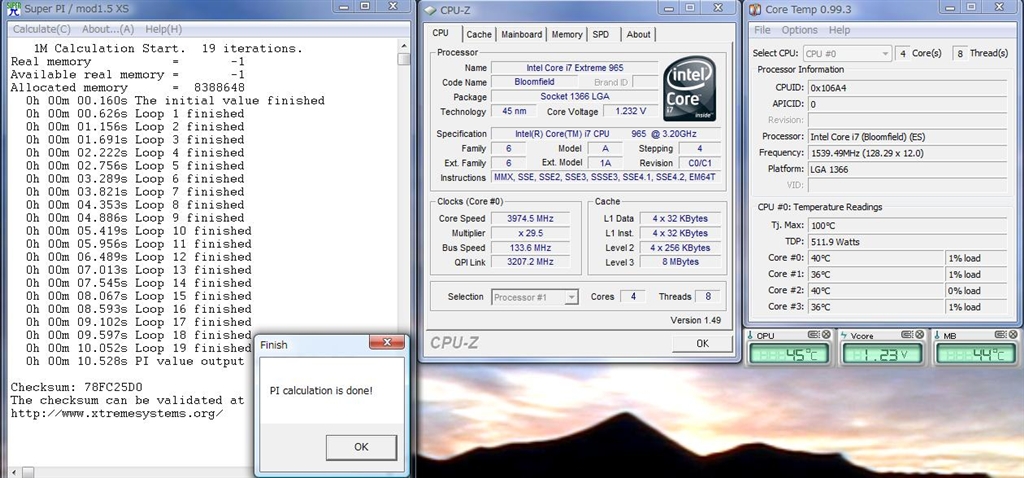This screenshot has height=478, width=1024.
Task: Click the Core Speed value '3974.5 MHz'
Action: pos(530,219)
